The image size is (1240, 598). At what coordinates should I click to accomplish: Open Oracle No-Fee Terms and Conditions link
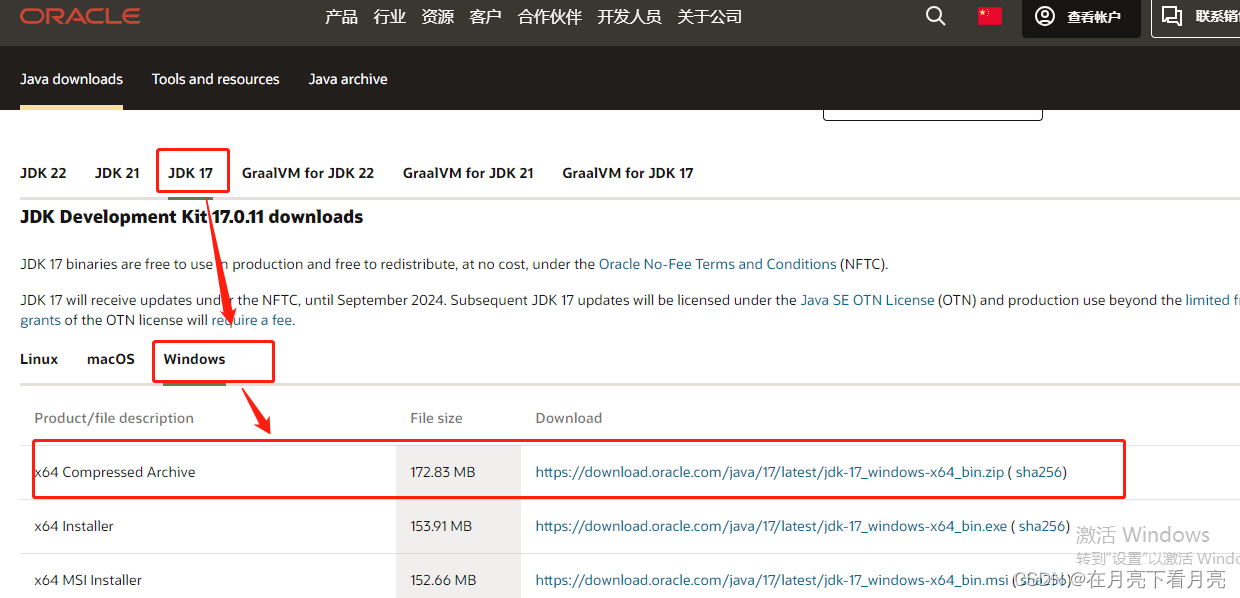pyautogui.click(x=718, y=264)
